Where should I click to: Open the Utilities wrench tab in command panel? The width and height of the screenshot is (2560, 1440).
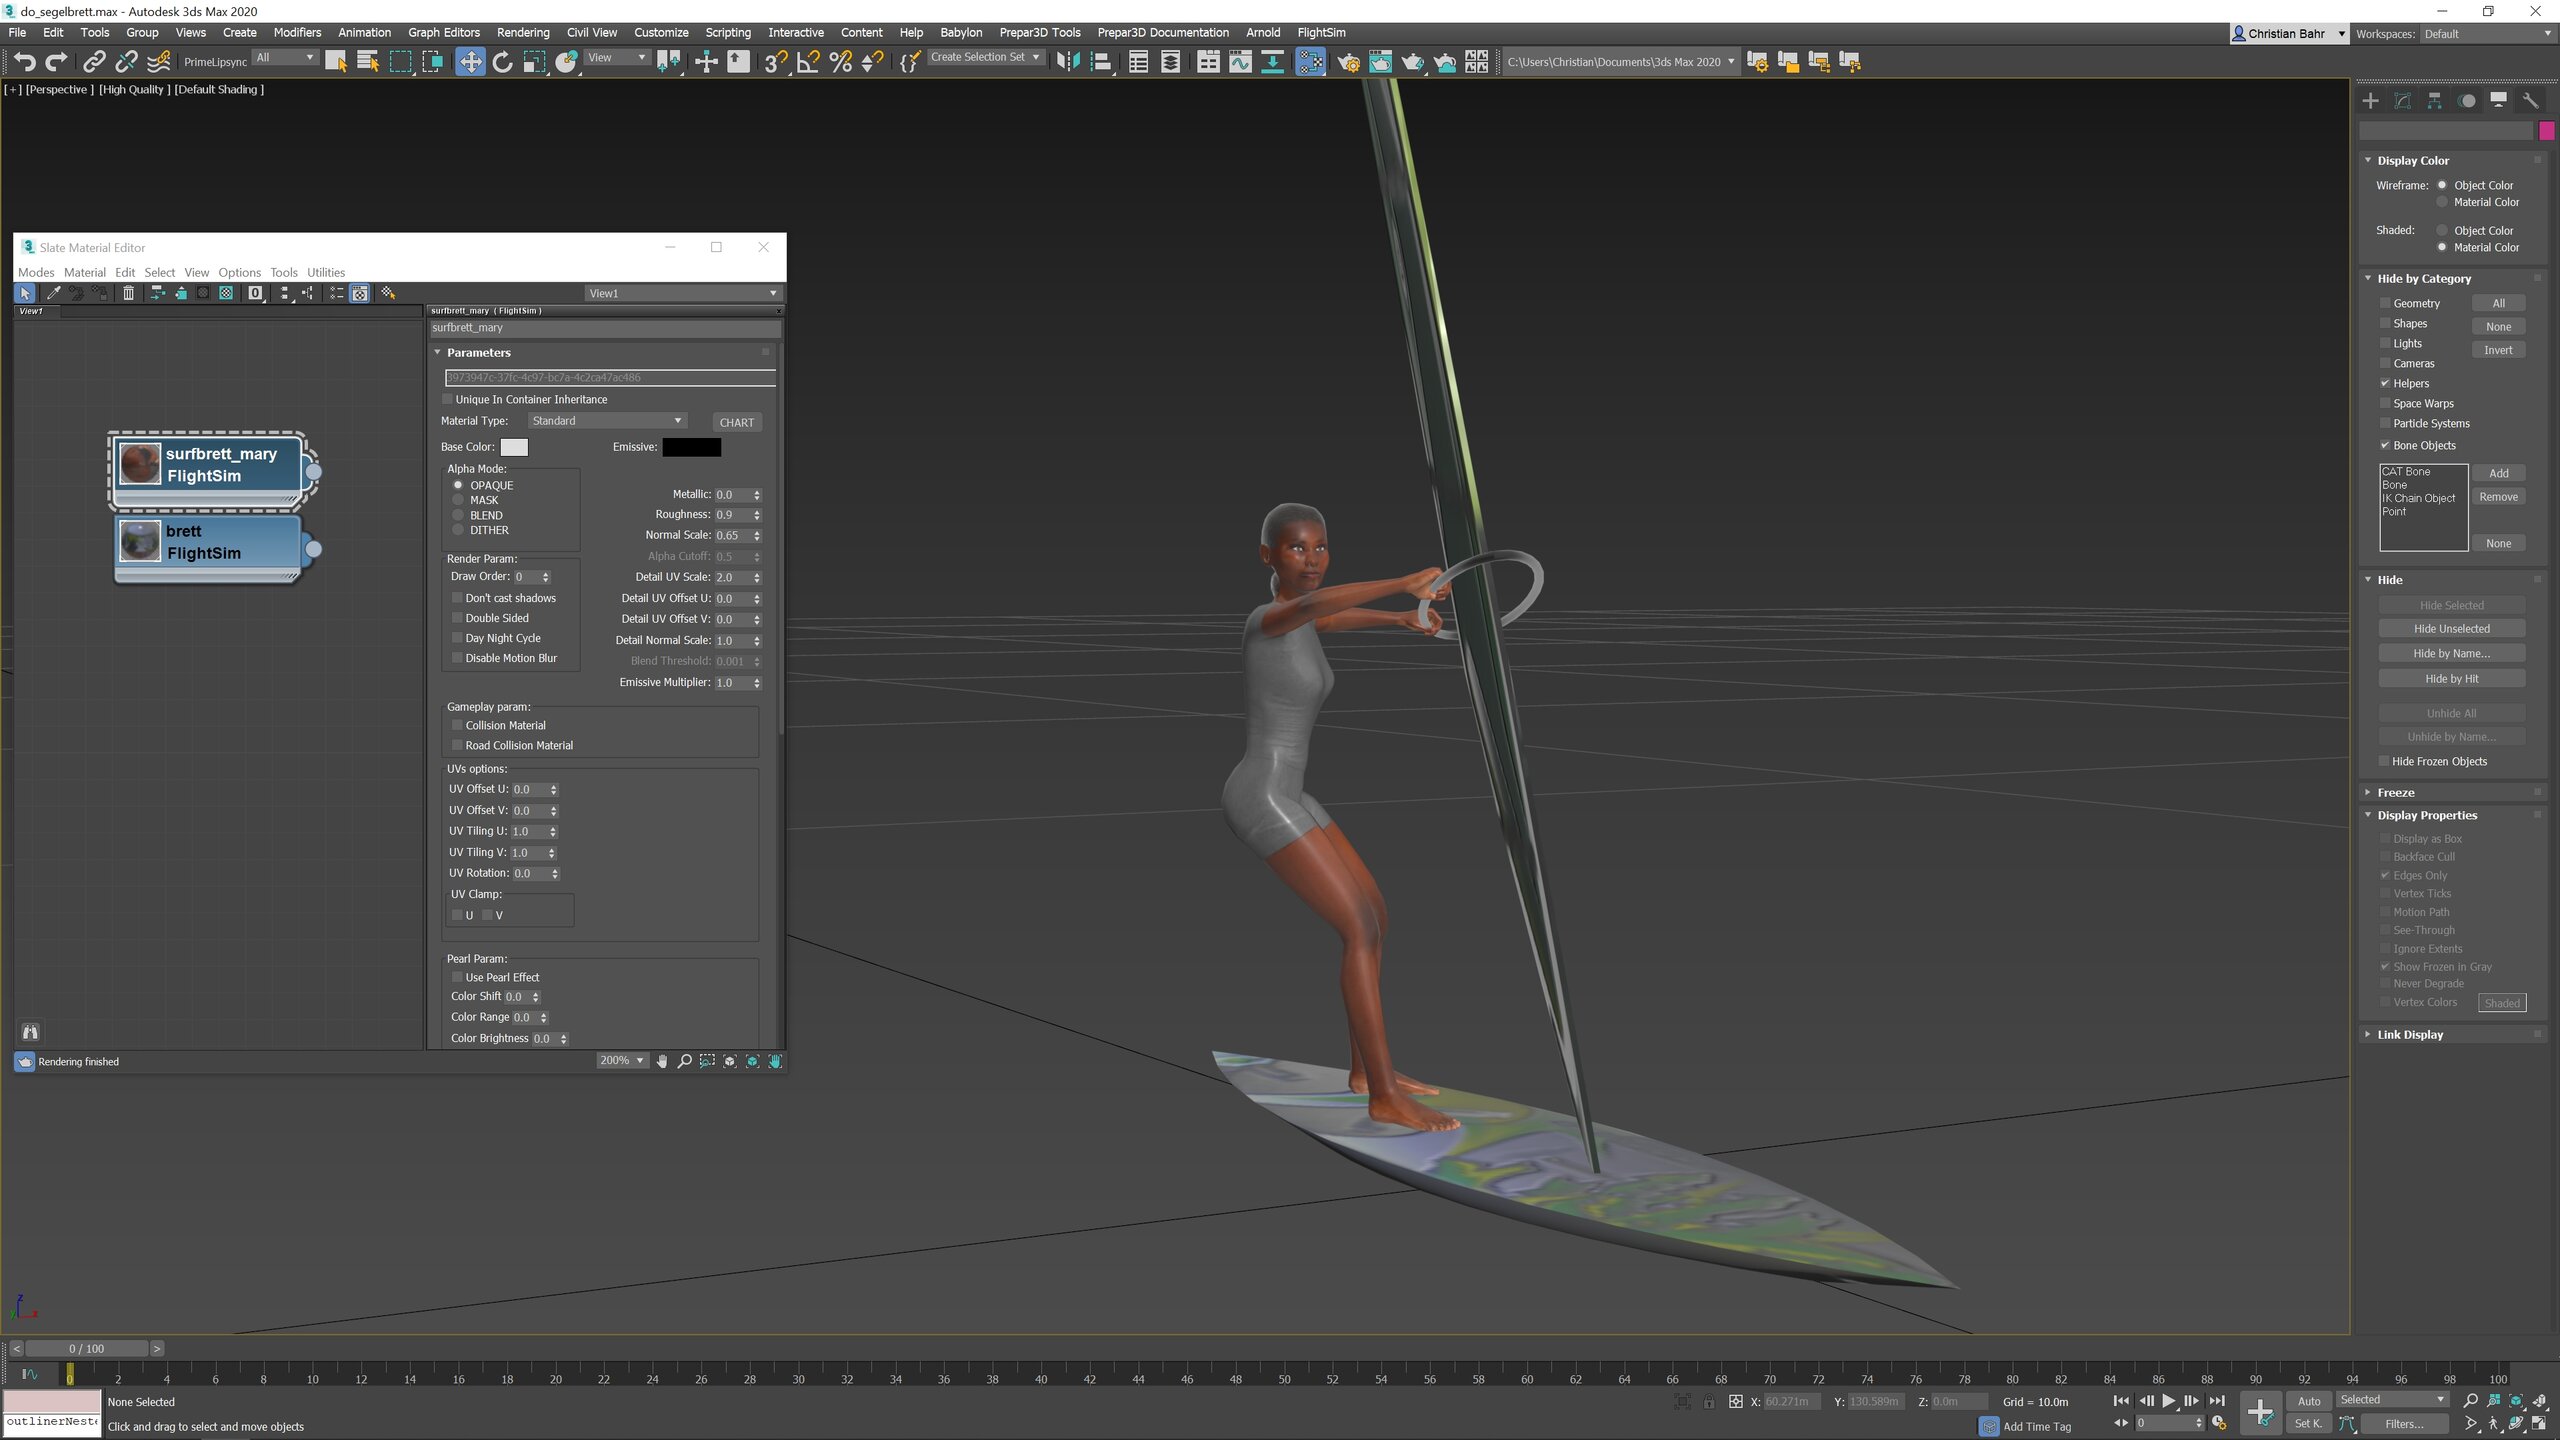tap(2530, 100)
